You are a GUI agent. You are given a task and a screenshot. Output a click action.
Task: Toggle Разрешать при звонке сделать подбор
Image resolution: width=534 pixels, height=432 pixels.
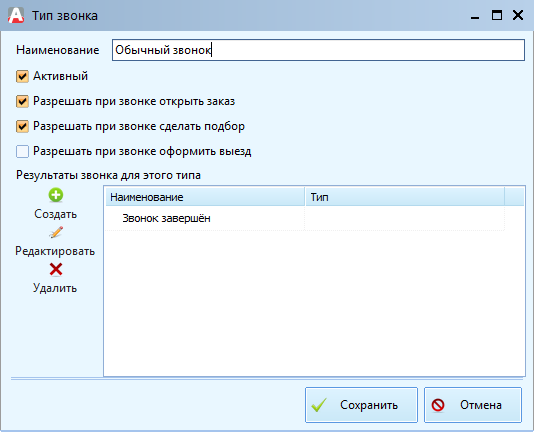click(x=22, y=126)
